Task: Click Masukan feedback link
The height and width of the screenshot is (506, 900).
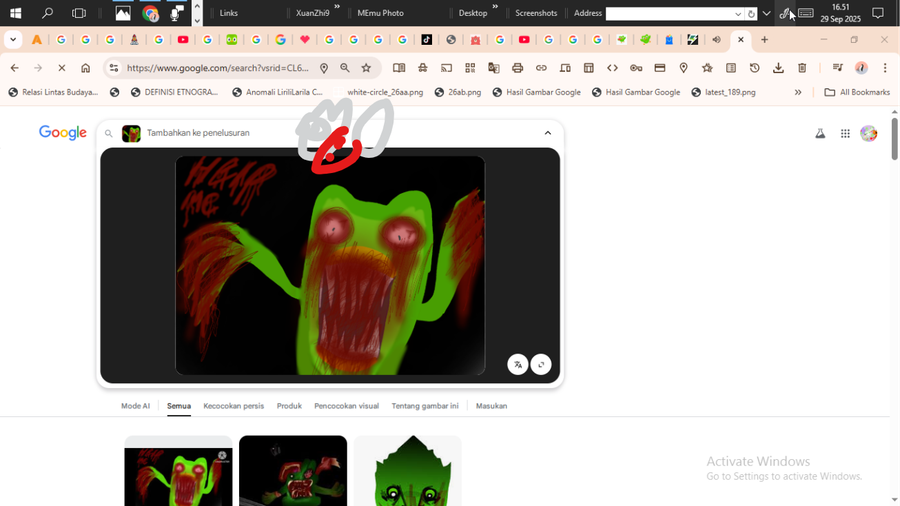Action: coord(491,406)
